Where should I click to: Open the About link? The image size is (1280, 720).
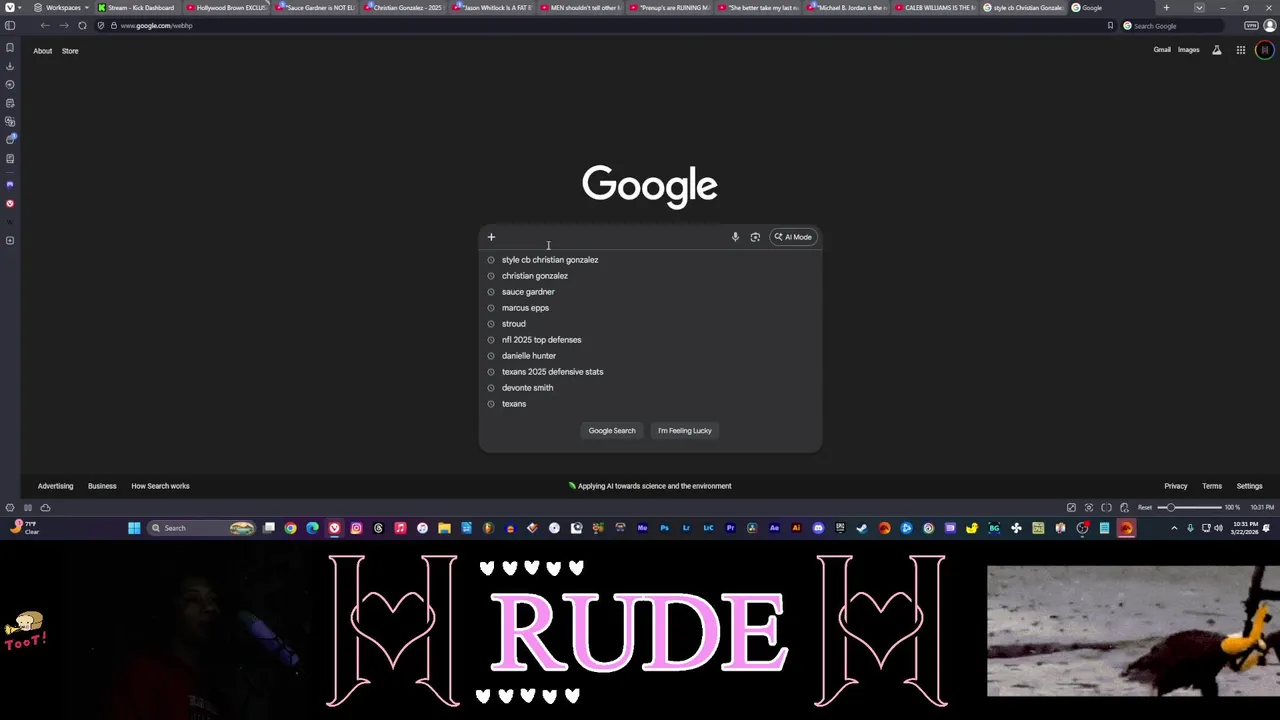point(43,51)
